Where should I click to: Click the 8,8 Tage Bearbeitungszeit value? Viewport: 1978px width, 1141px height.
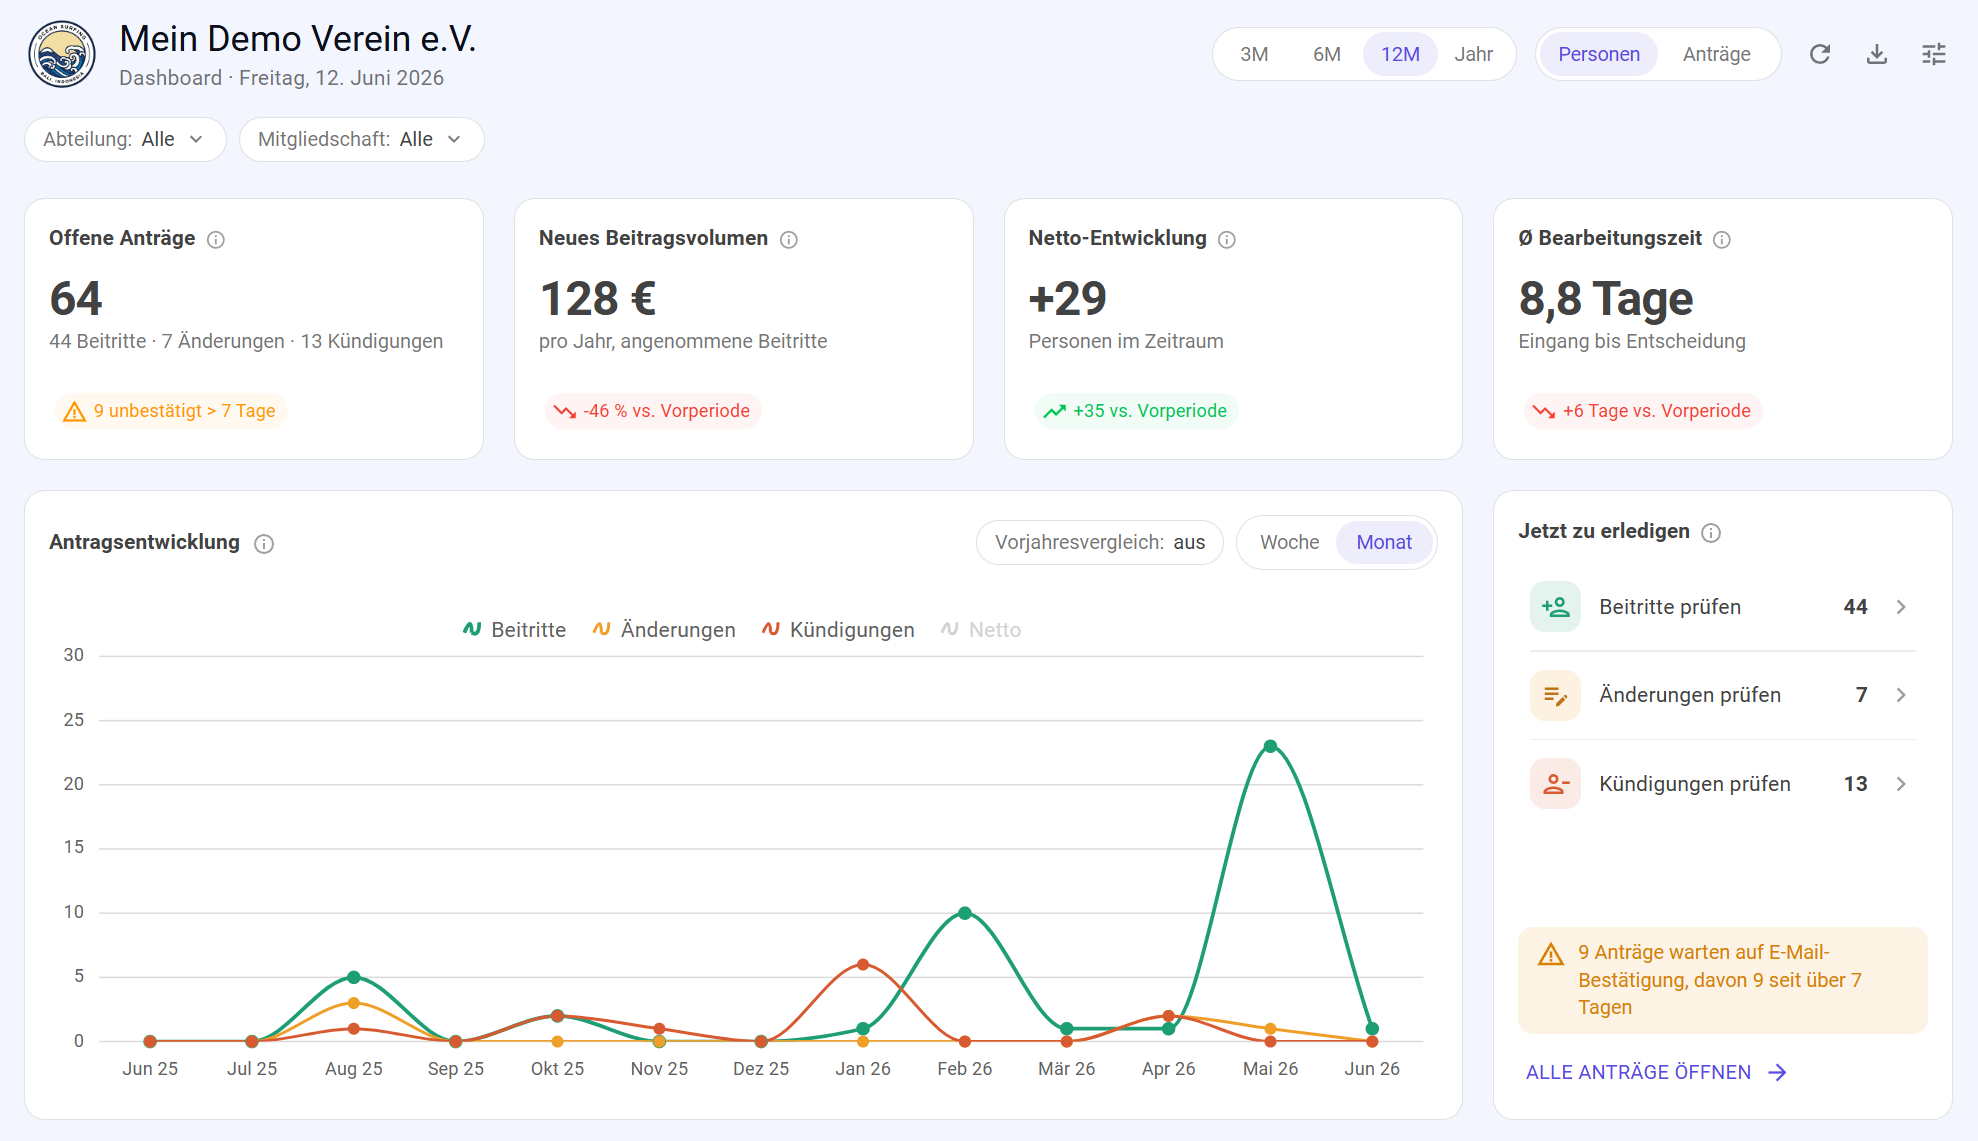pos(1606,298)
